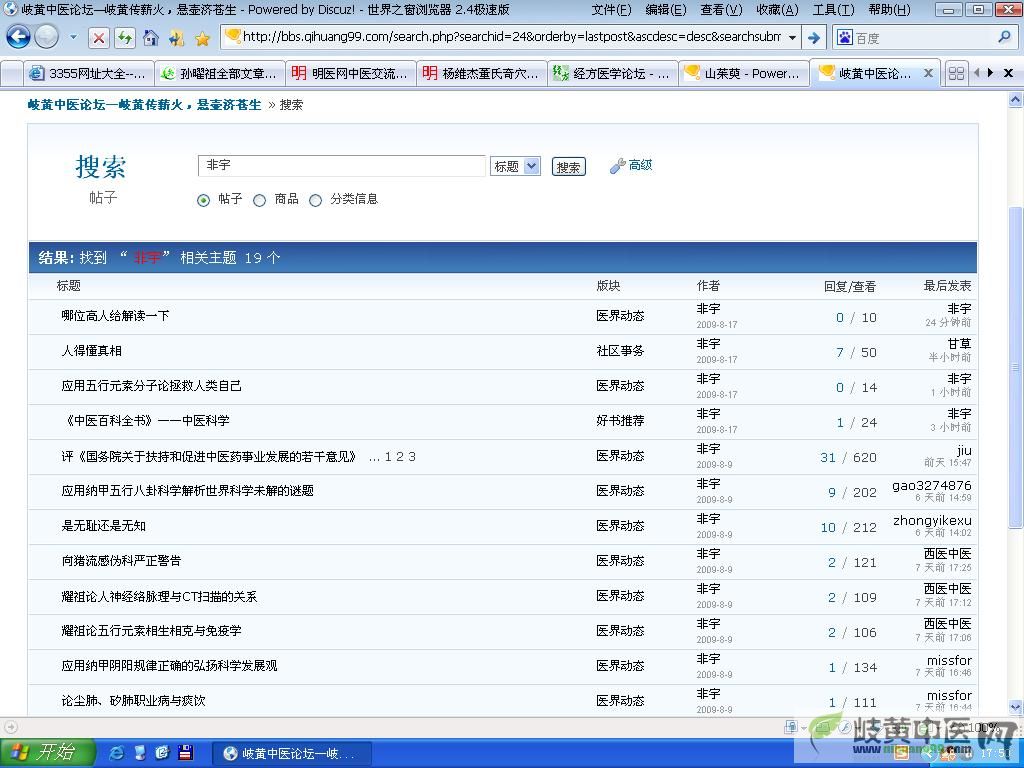The height and width of the screenshot is (768, 1024).
Task: Select the 商品 radio button
Action: [x=260, y=200]
